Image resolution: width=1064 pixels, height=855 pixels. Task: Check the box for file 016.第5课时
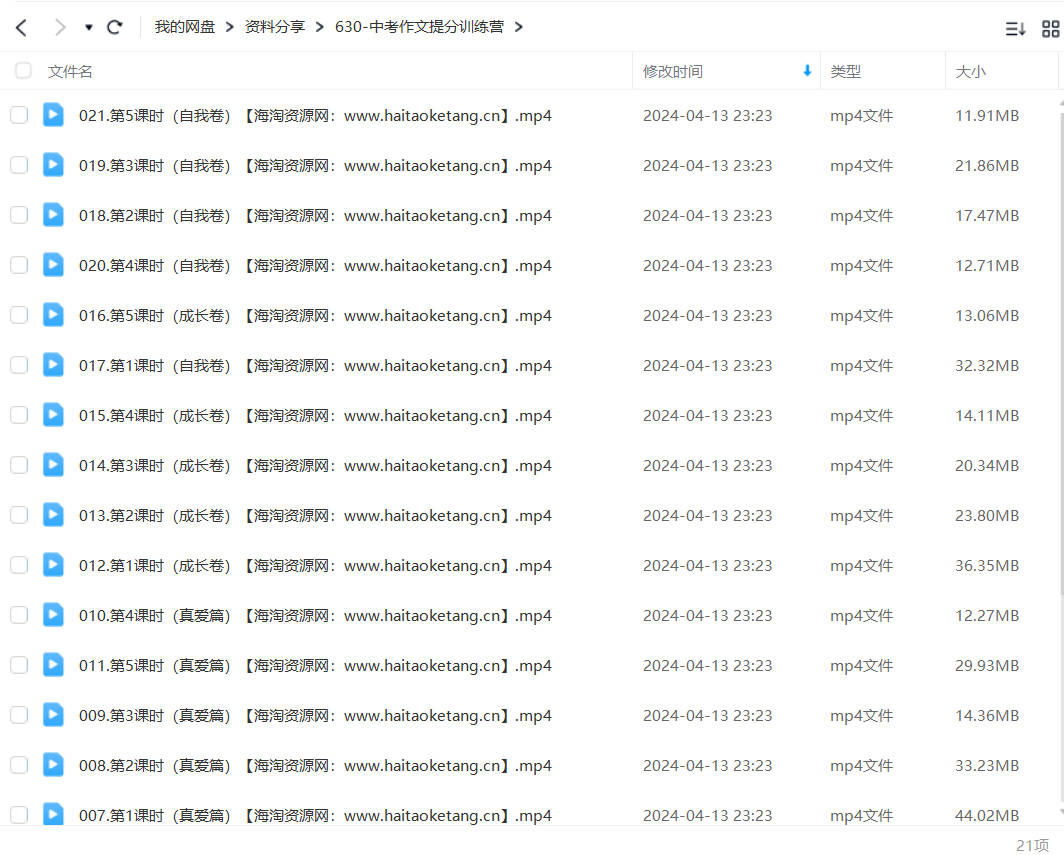(x=19, y=315)
